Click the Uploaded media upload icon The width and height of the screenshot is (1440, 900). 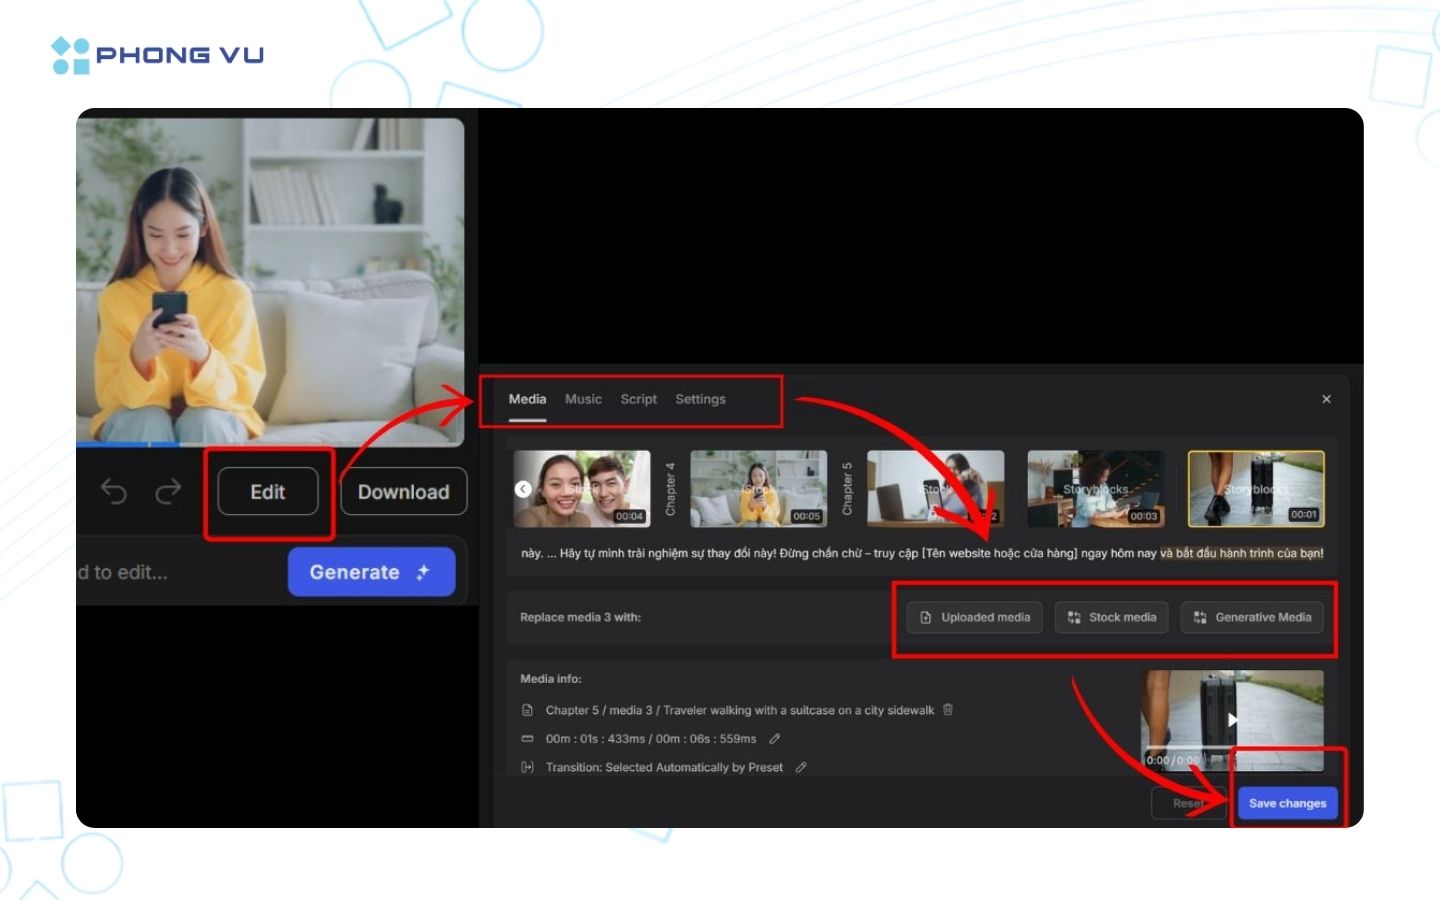(925, 617)
